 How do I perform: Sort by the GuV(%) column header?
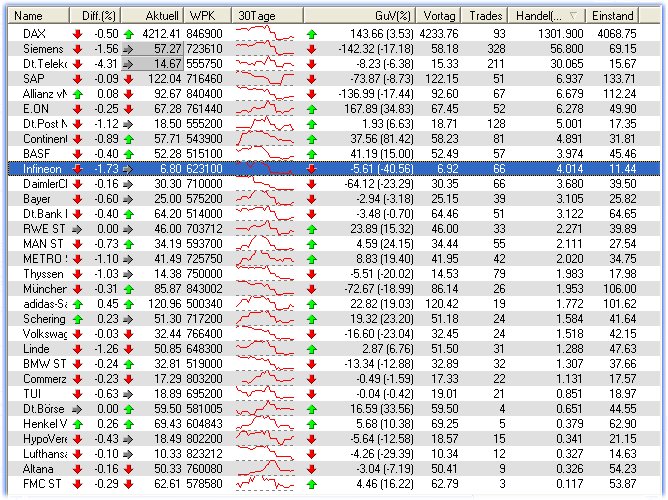360,16
